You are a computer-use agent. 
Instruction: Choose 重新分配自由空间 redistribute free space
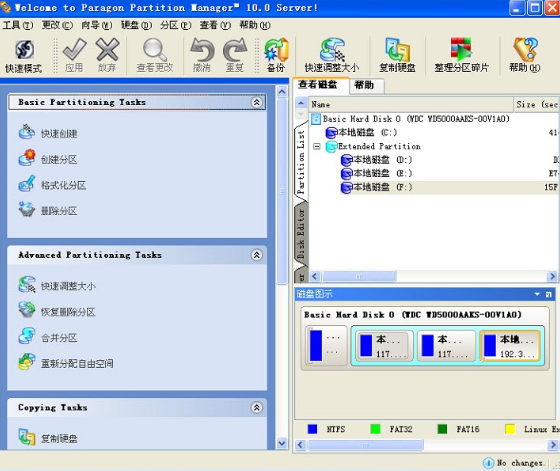coord(66,363)
